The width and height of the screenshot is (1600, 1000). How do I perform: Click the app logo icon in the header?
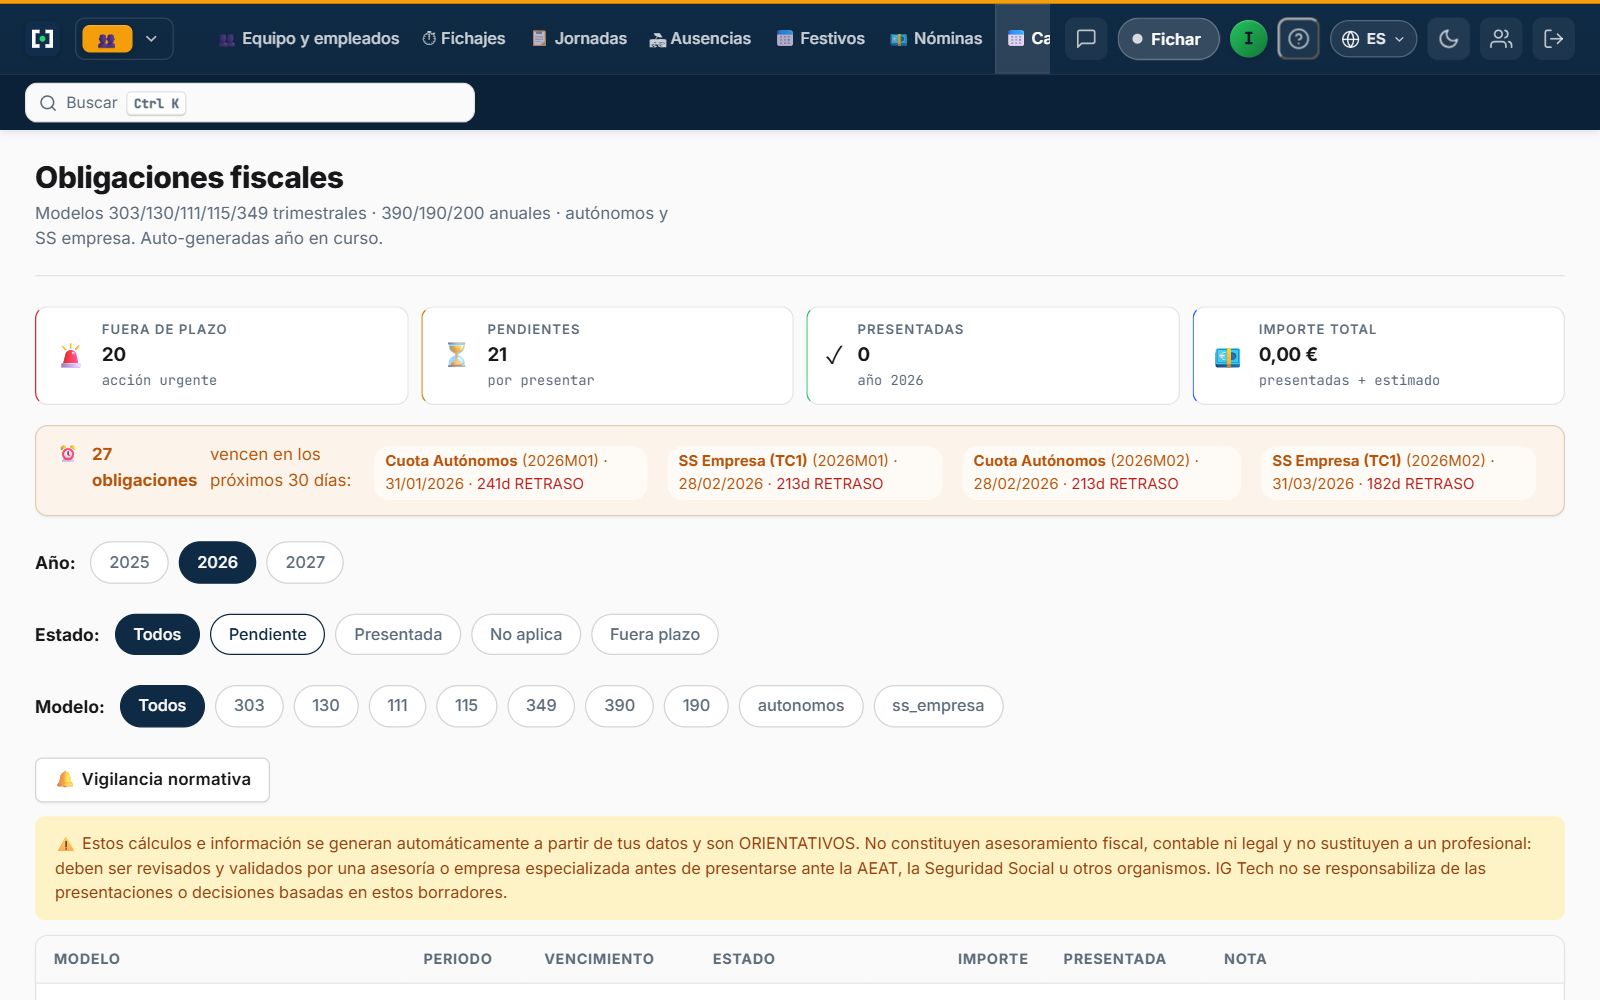pos(43,39)
